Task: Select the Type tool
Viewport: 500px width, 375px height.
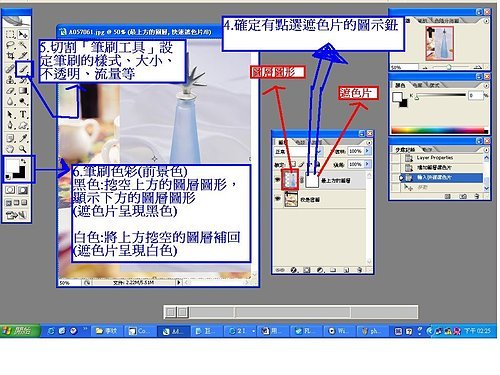Action: [23, 115]
